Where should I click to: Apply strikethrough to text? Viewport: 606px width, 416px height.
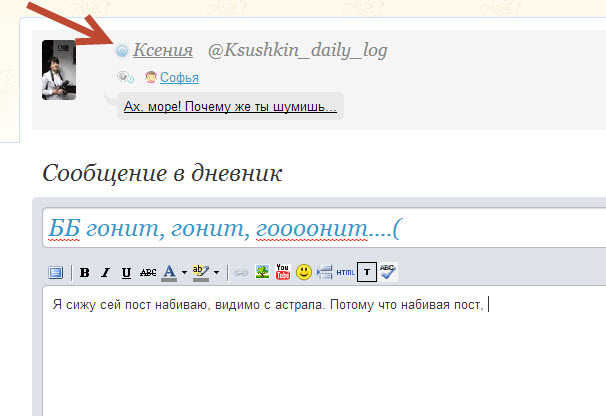click(x=148, y=272)
